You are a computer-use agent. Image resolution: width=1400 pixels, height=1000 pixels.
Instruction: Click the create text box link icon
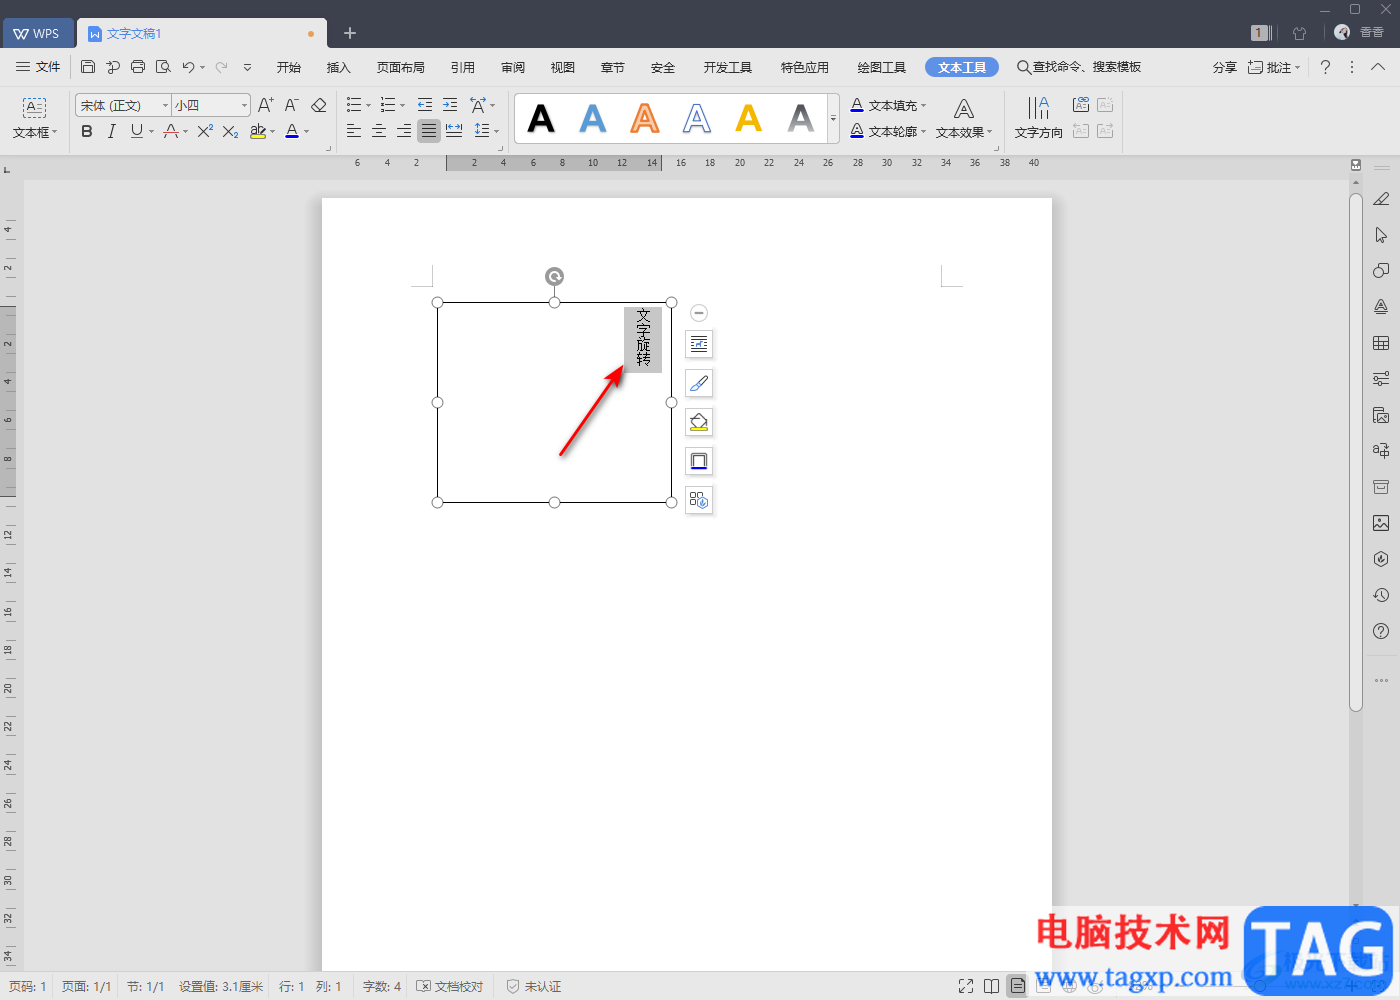click(1081, 105)
